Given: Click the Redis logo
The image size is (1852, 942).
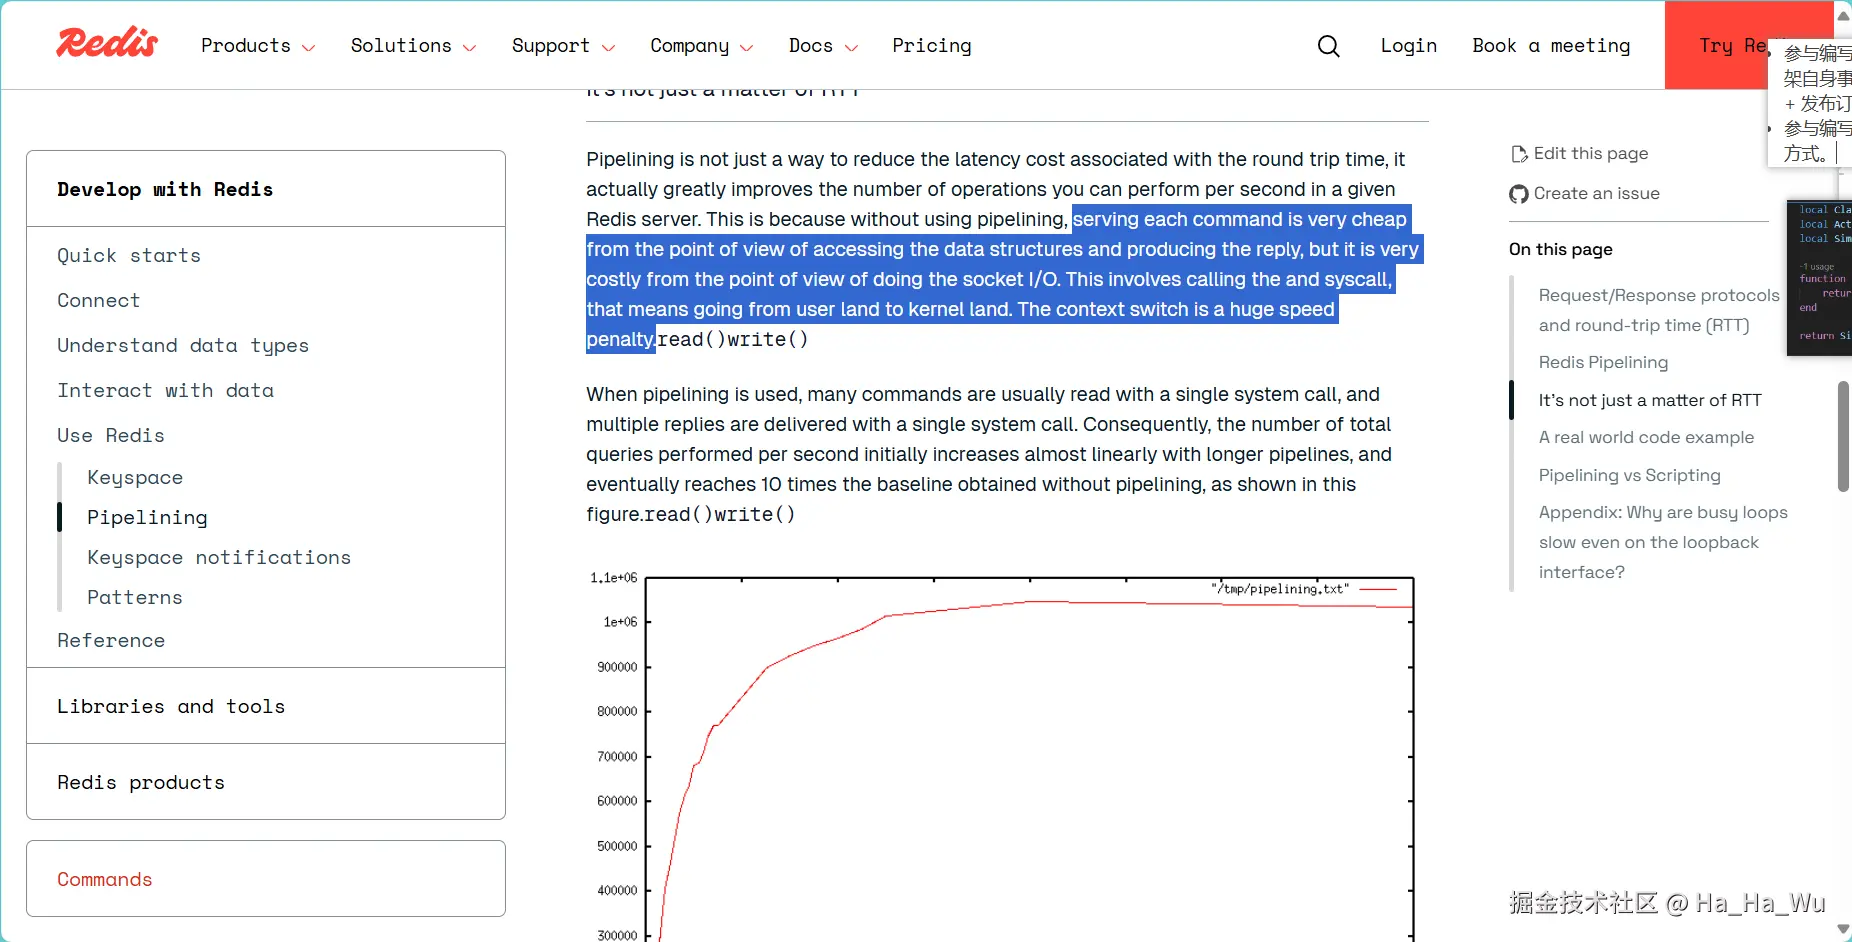Looking at the screenshot, I should 107,43.
